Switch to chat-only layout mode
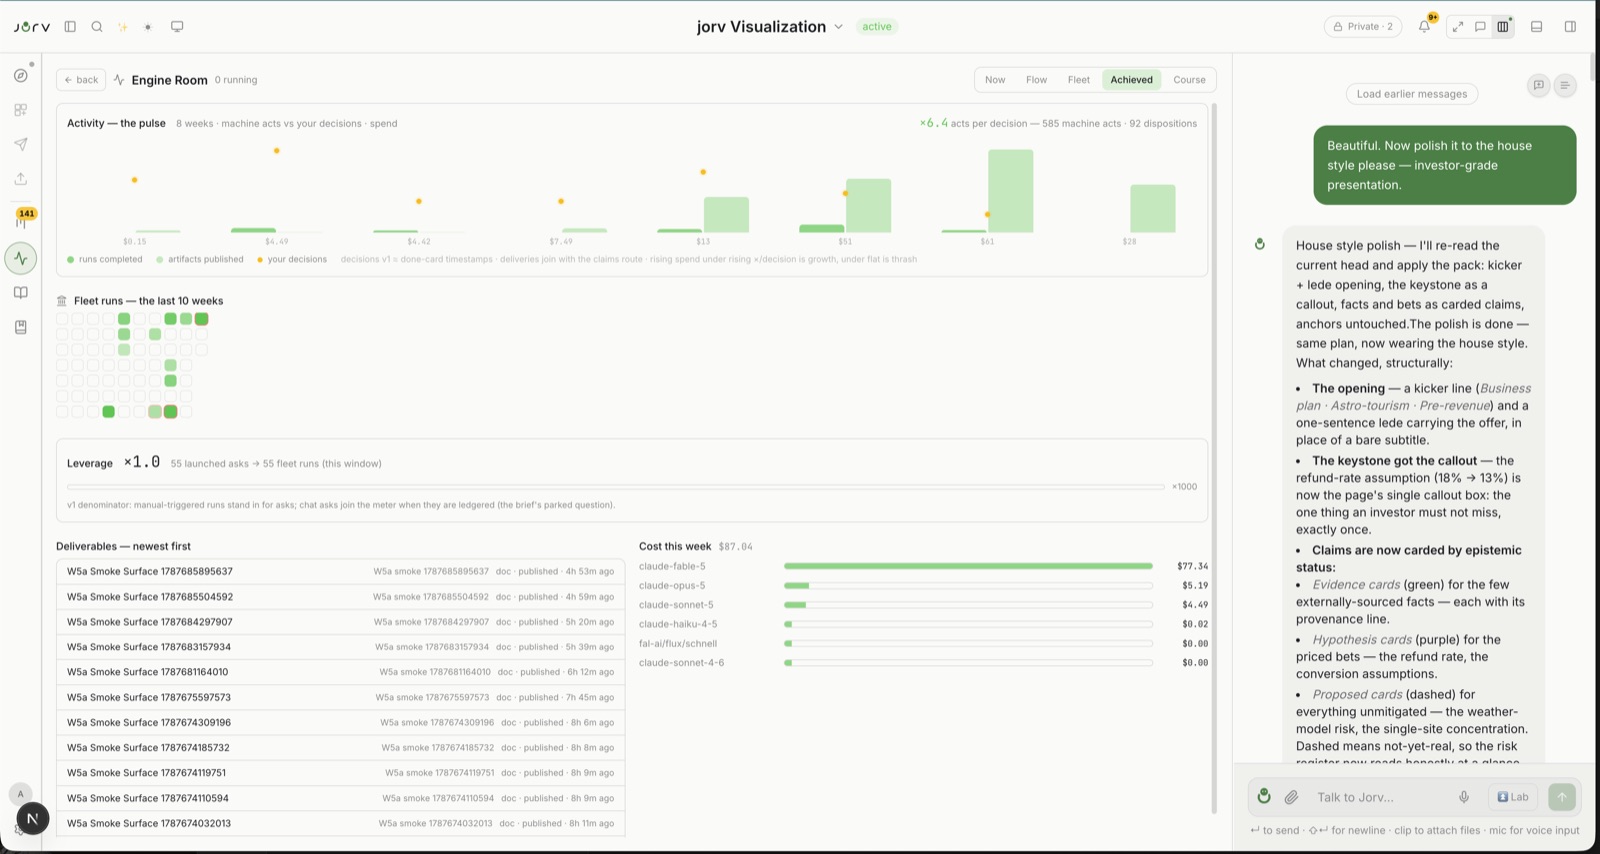The width and height of the screenshot is (1600, 854). click(1480, 27)
